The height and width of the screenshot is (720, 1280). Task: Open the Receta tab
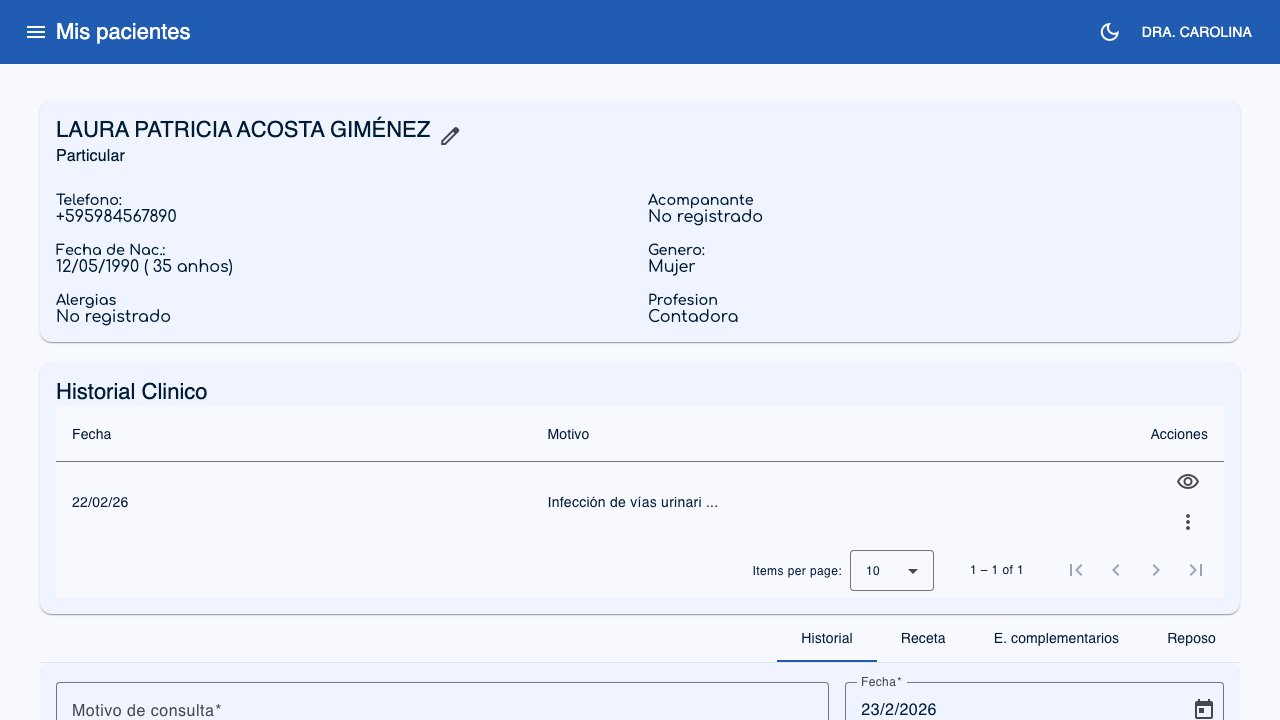coord(922,638)
